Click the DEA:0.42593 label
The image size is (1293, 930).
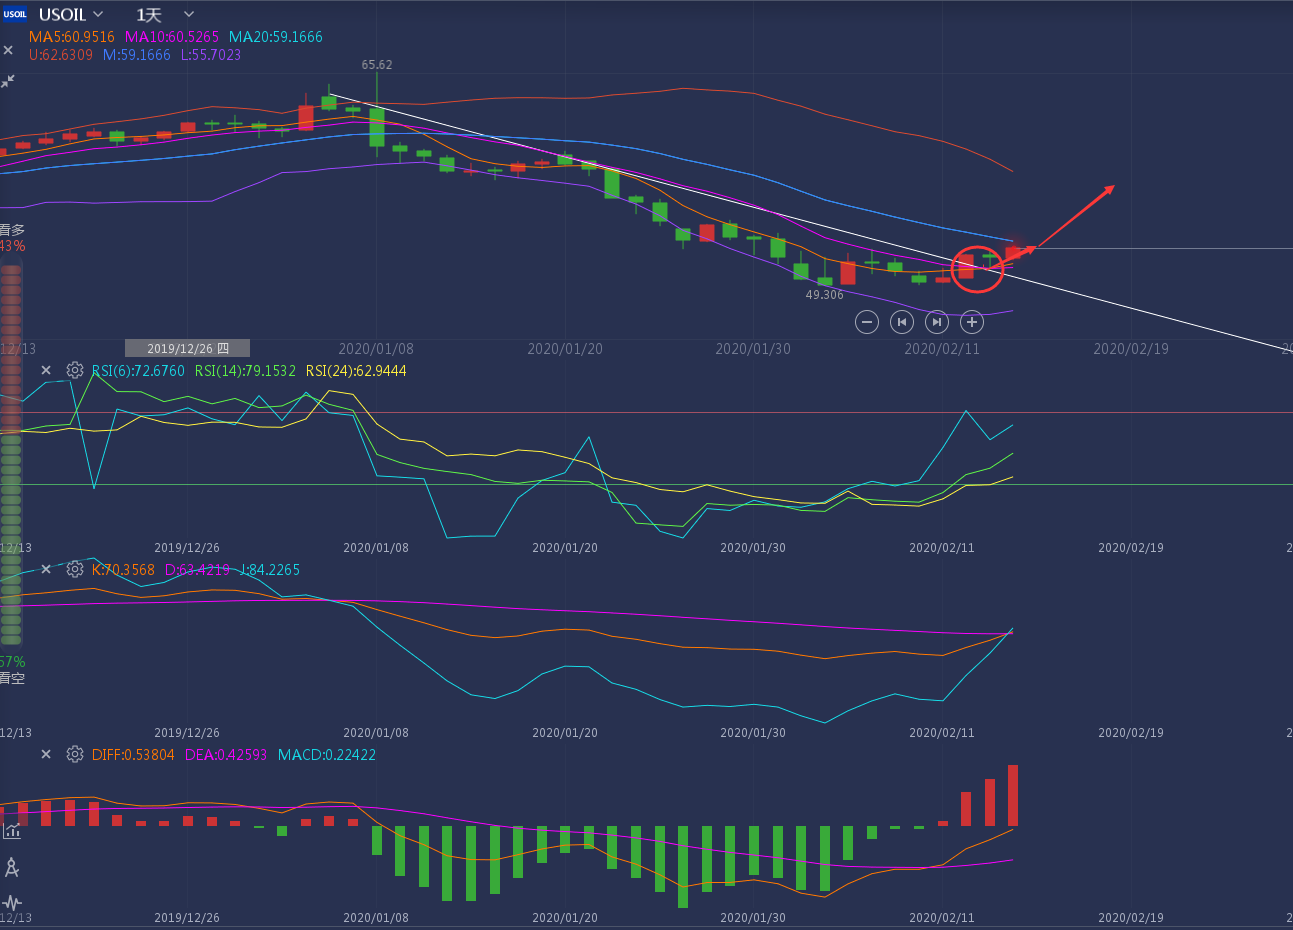click(x=226, y=755)
